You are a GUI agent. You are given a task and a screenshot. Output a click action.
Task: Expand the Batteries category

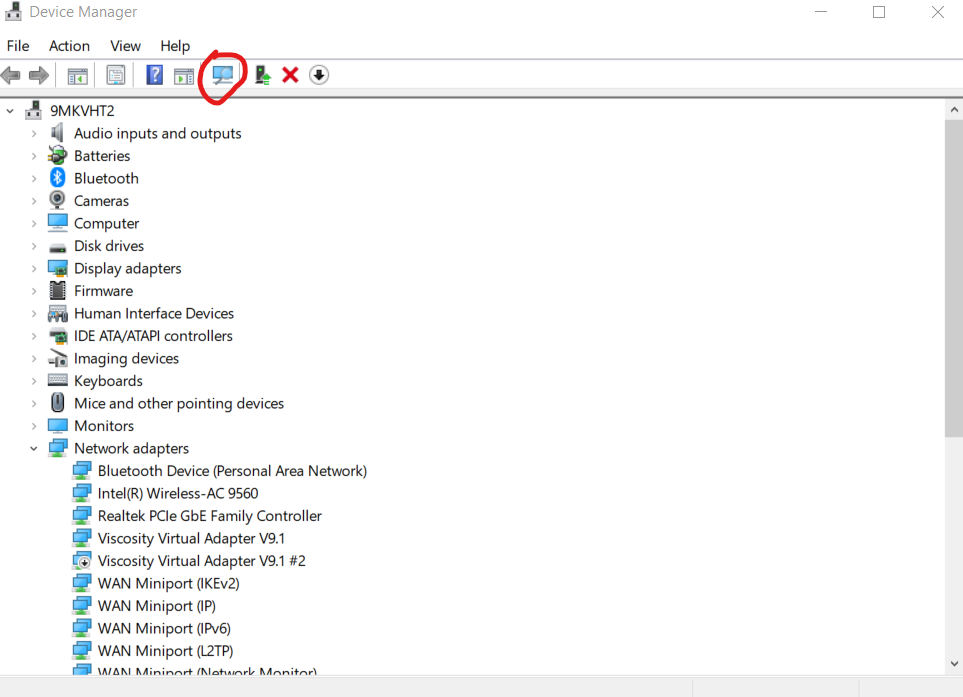pyautogui.click(x=34, y=156)
